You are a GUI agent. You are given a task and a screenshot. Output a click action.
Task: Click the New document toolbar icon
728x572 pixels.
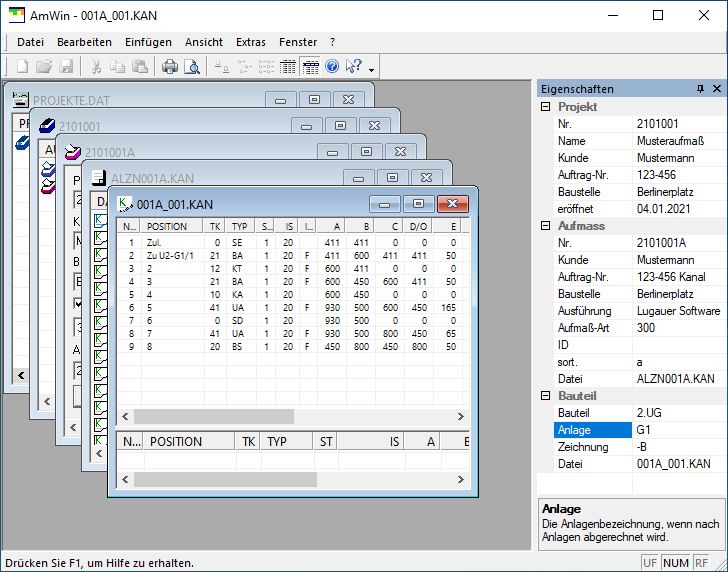pyautogui.click(x=22, y=66)
